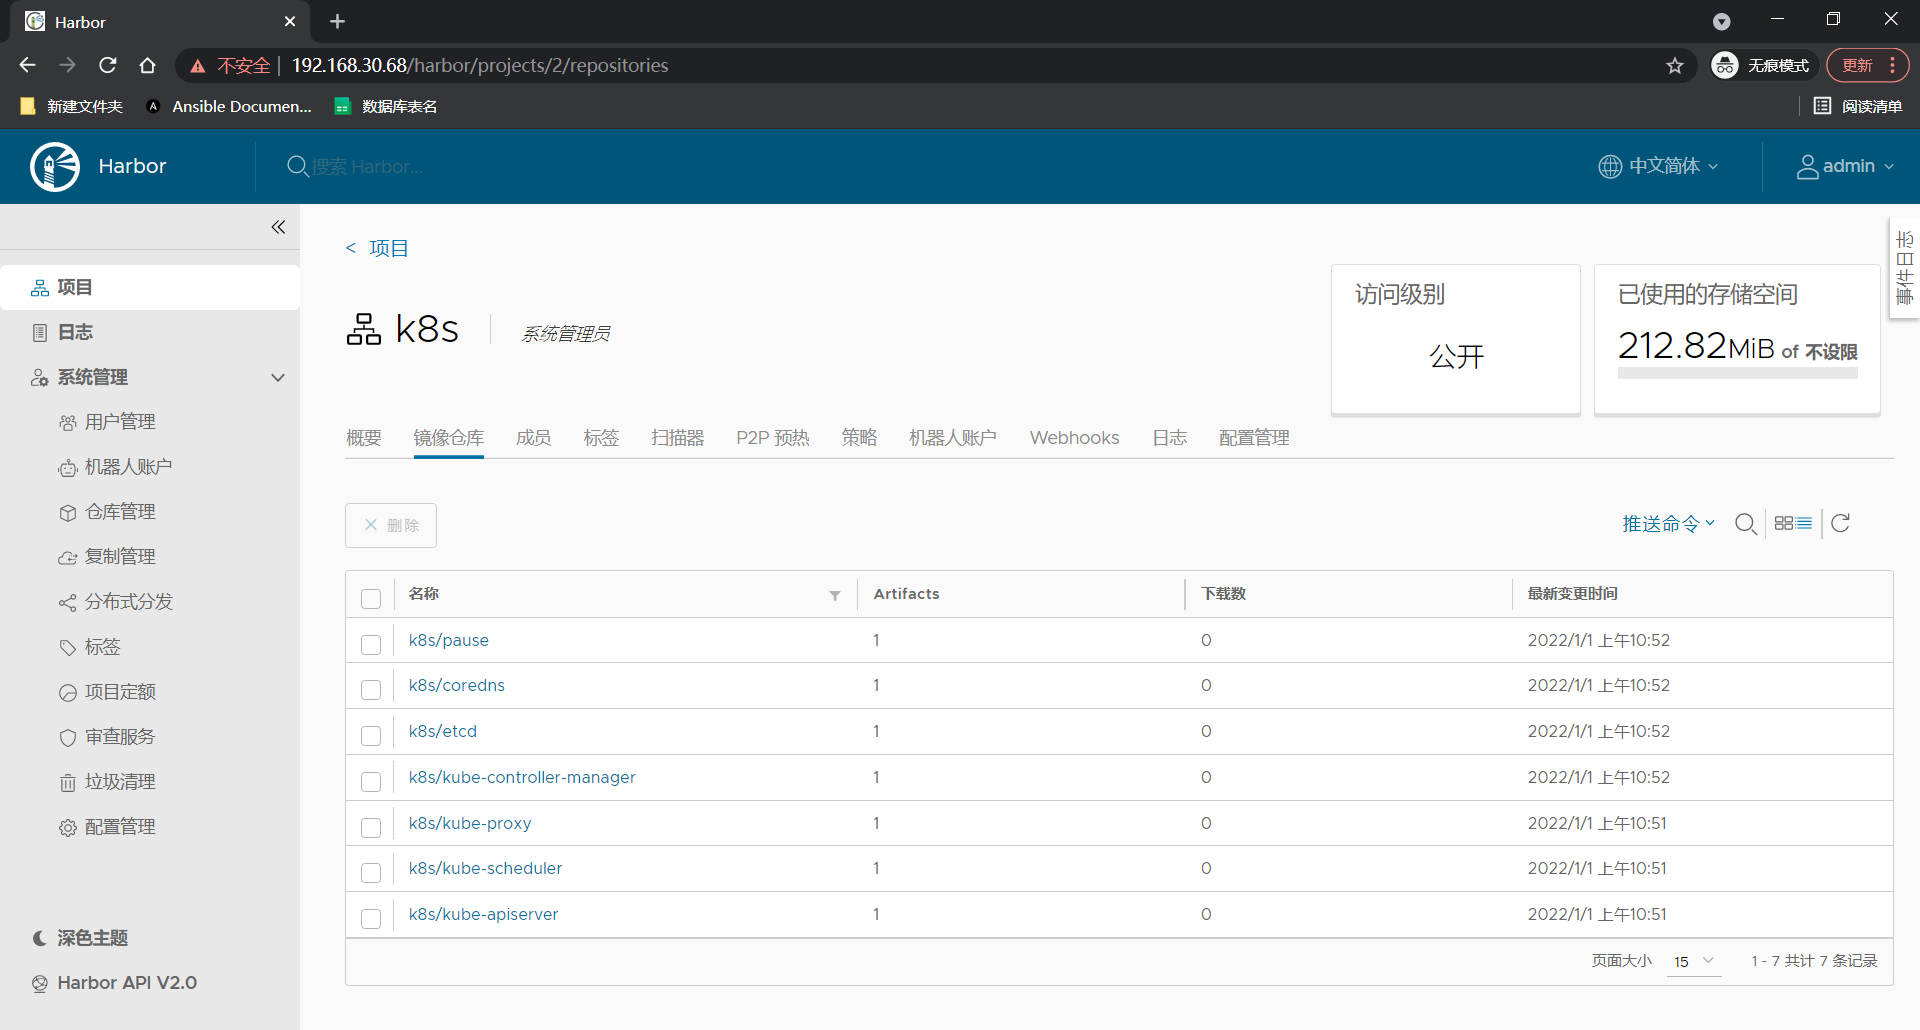This screenshot has width=1920, height=1030.
Task: Check the k8s/kube-controller-manager row checkbox
Action: [x=371, y=781]
